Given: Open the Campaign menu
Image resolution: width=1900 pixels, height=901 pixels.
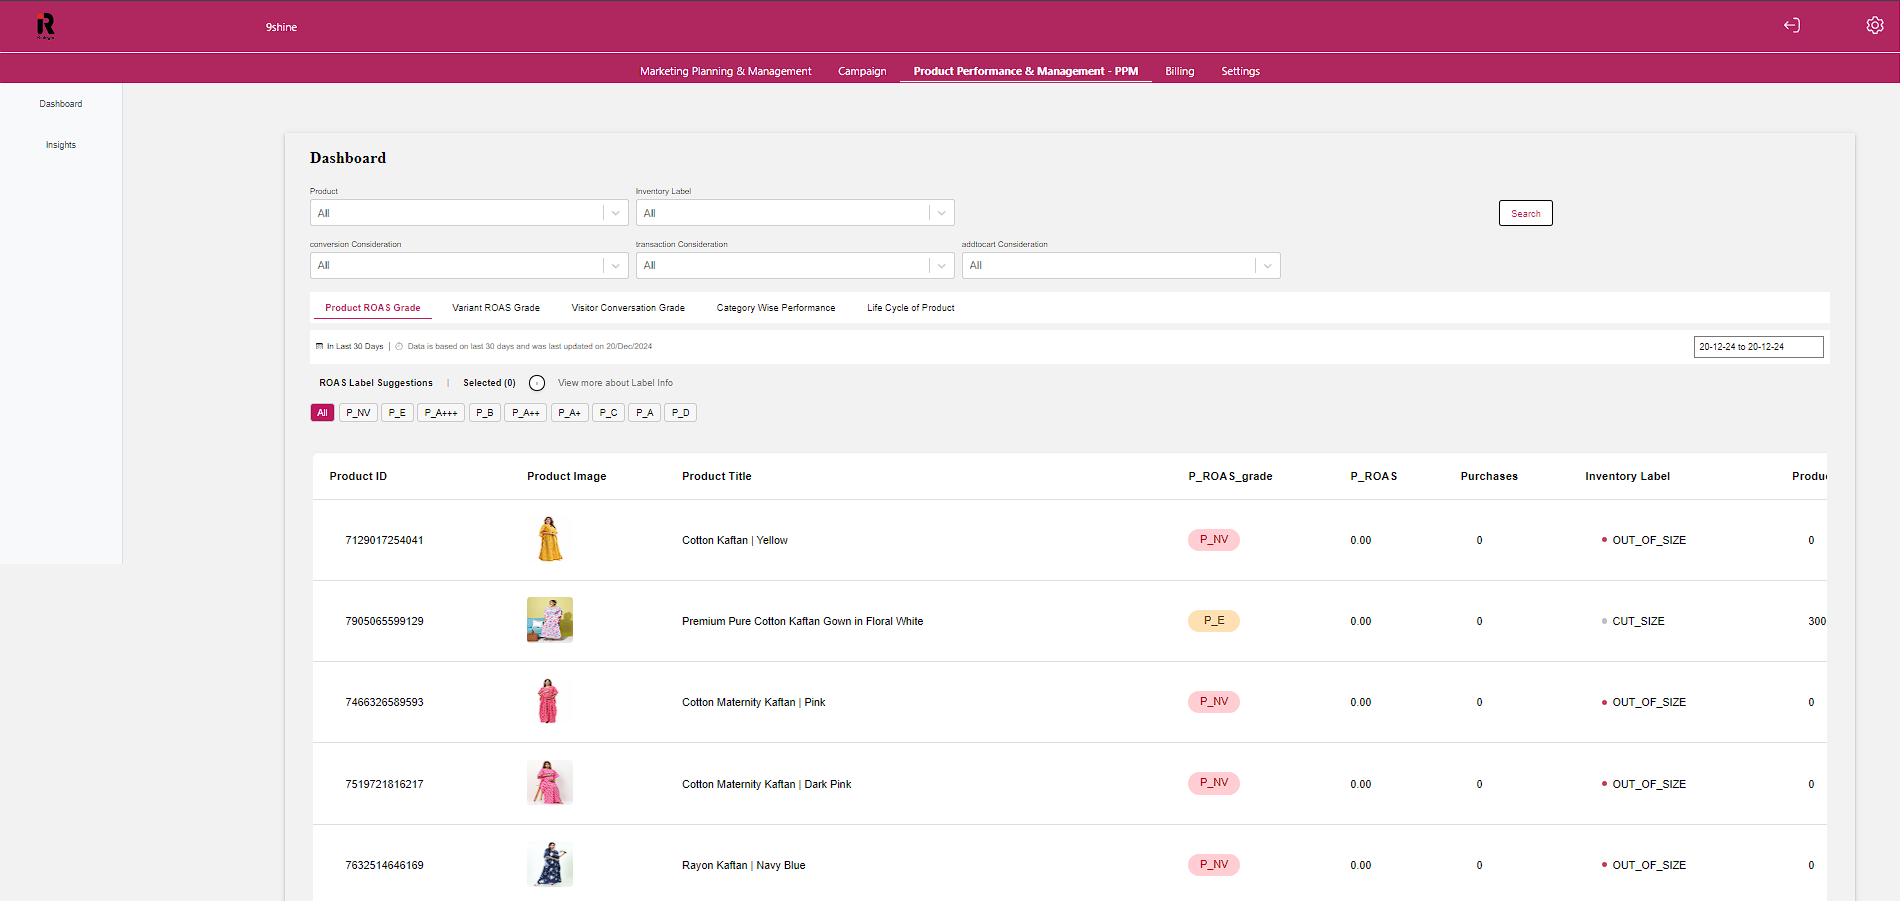Looking at the screenshot, I should pos(862,71).
